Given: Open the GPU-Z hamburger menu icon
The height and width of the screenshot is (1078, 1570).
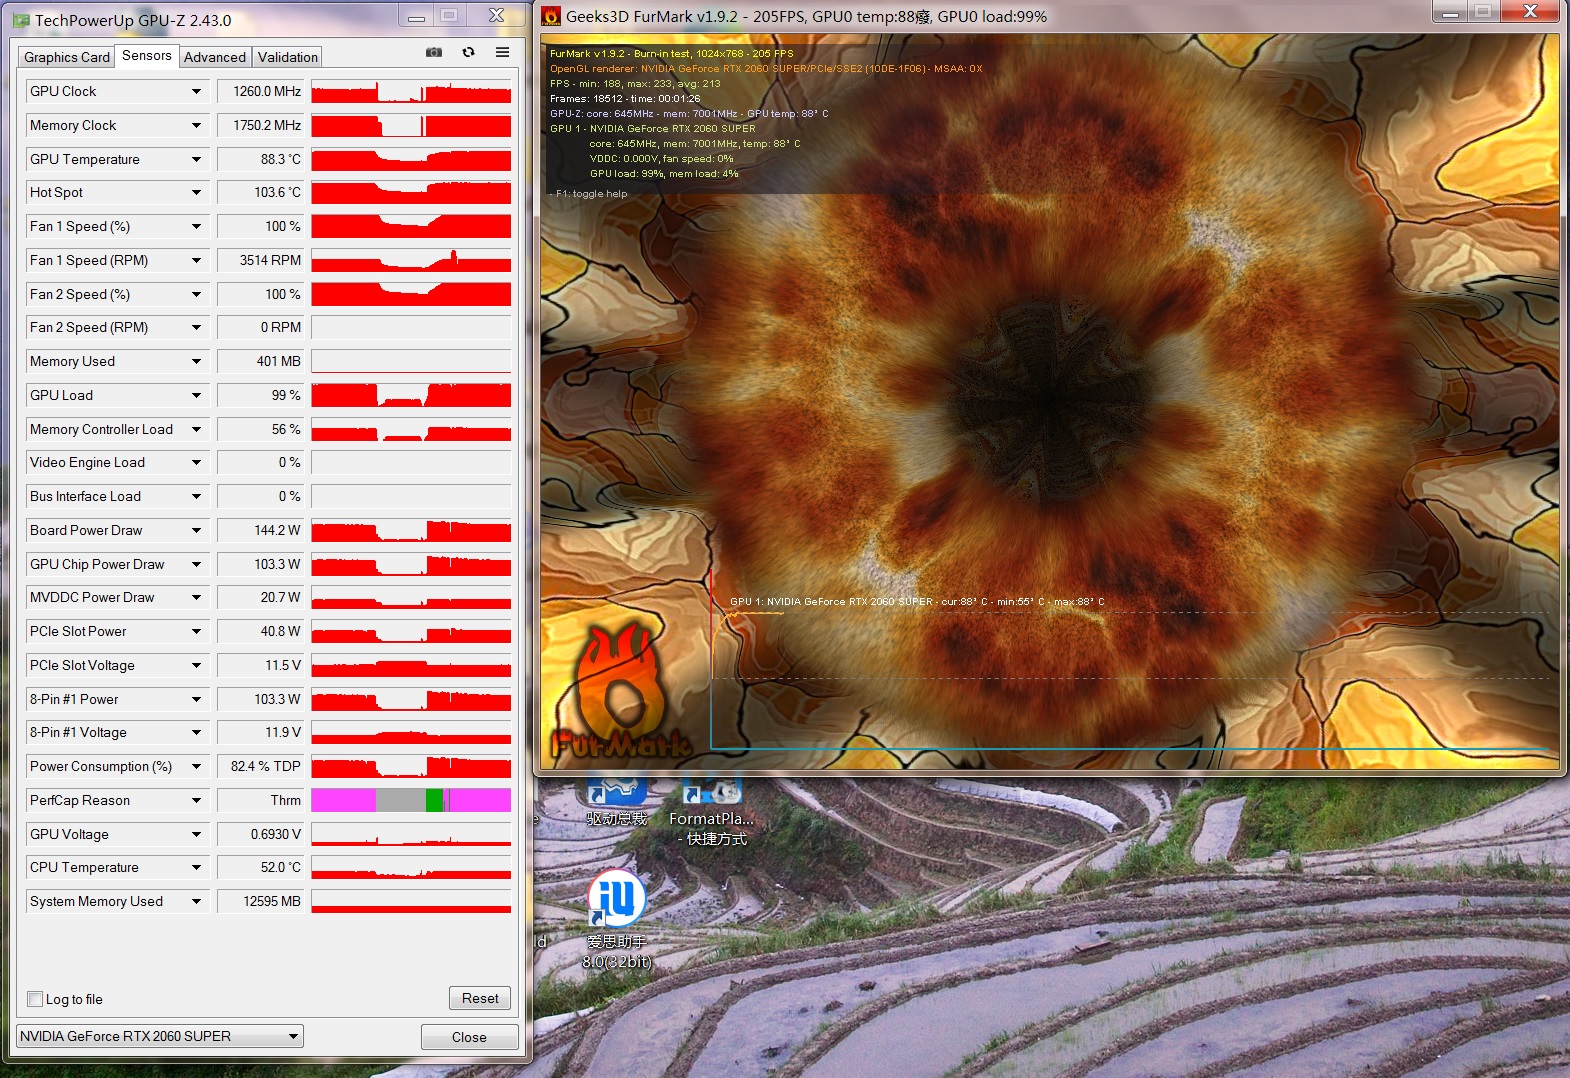Looking at the screenshot, I should coord(502,52).
